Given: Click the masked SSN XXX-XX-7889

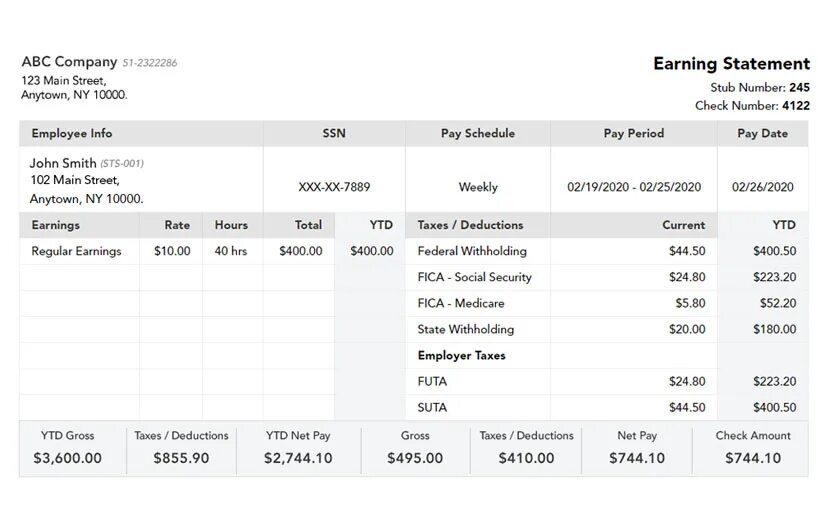Looking at the screenshot, I should [334, 187].
